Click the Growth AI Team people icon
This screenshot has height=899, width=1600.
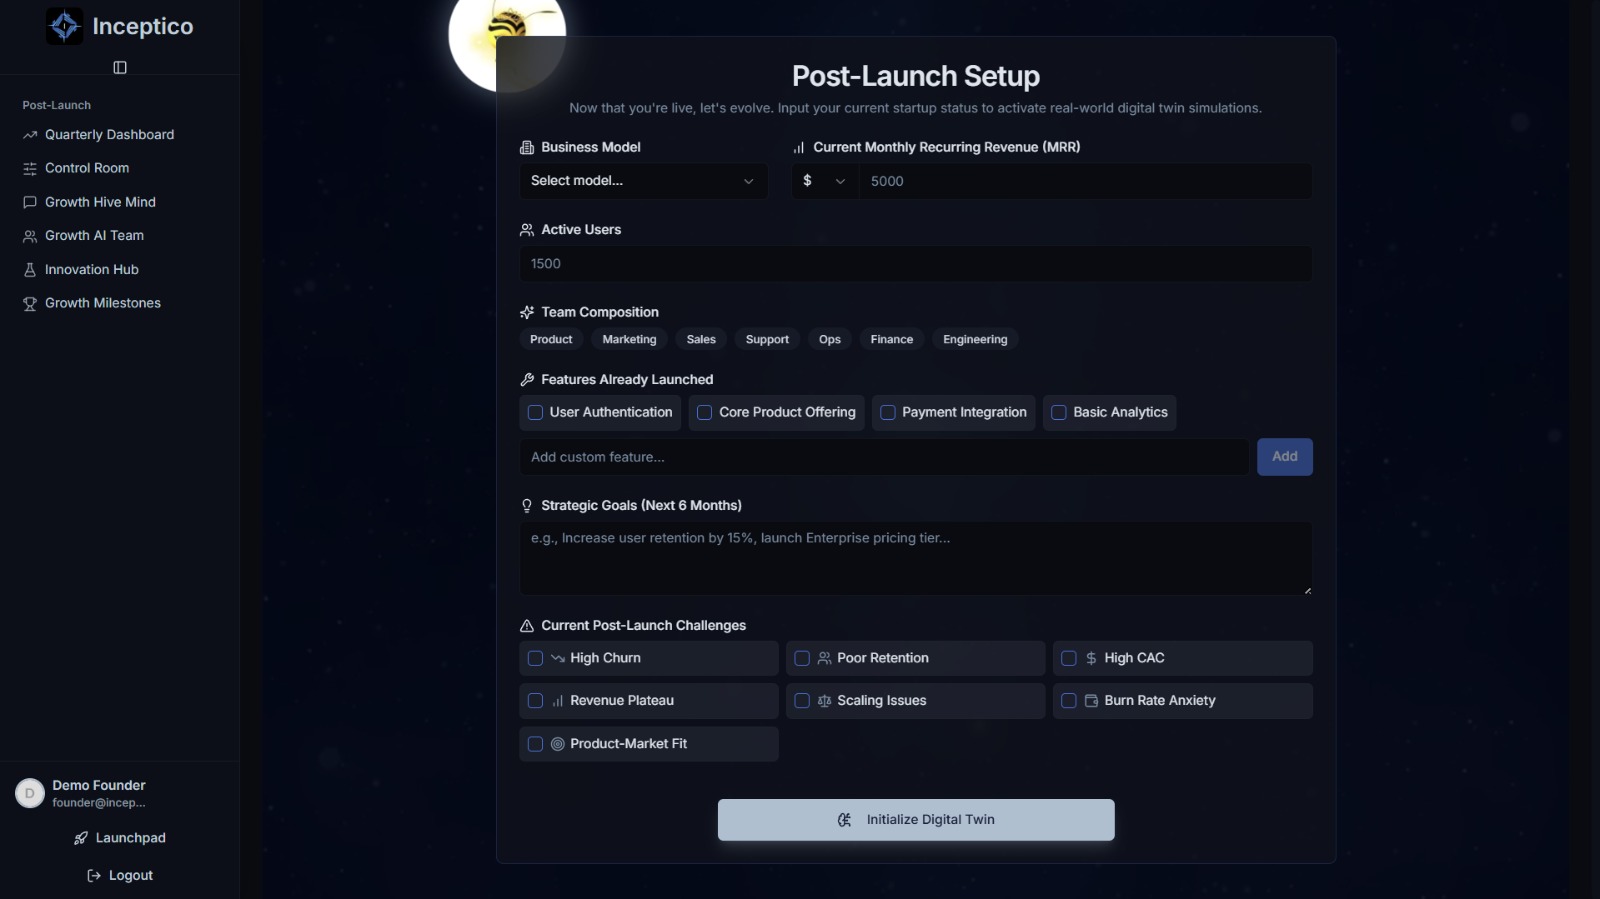30,236
